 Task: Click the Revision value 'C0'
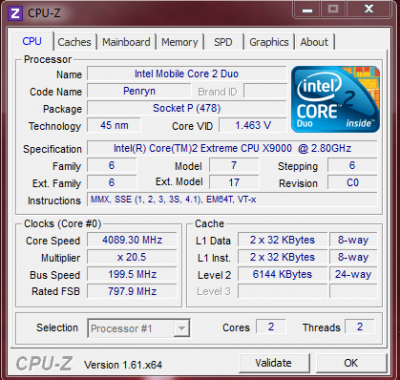352,182
